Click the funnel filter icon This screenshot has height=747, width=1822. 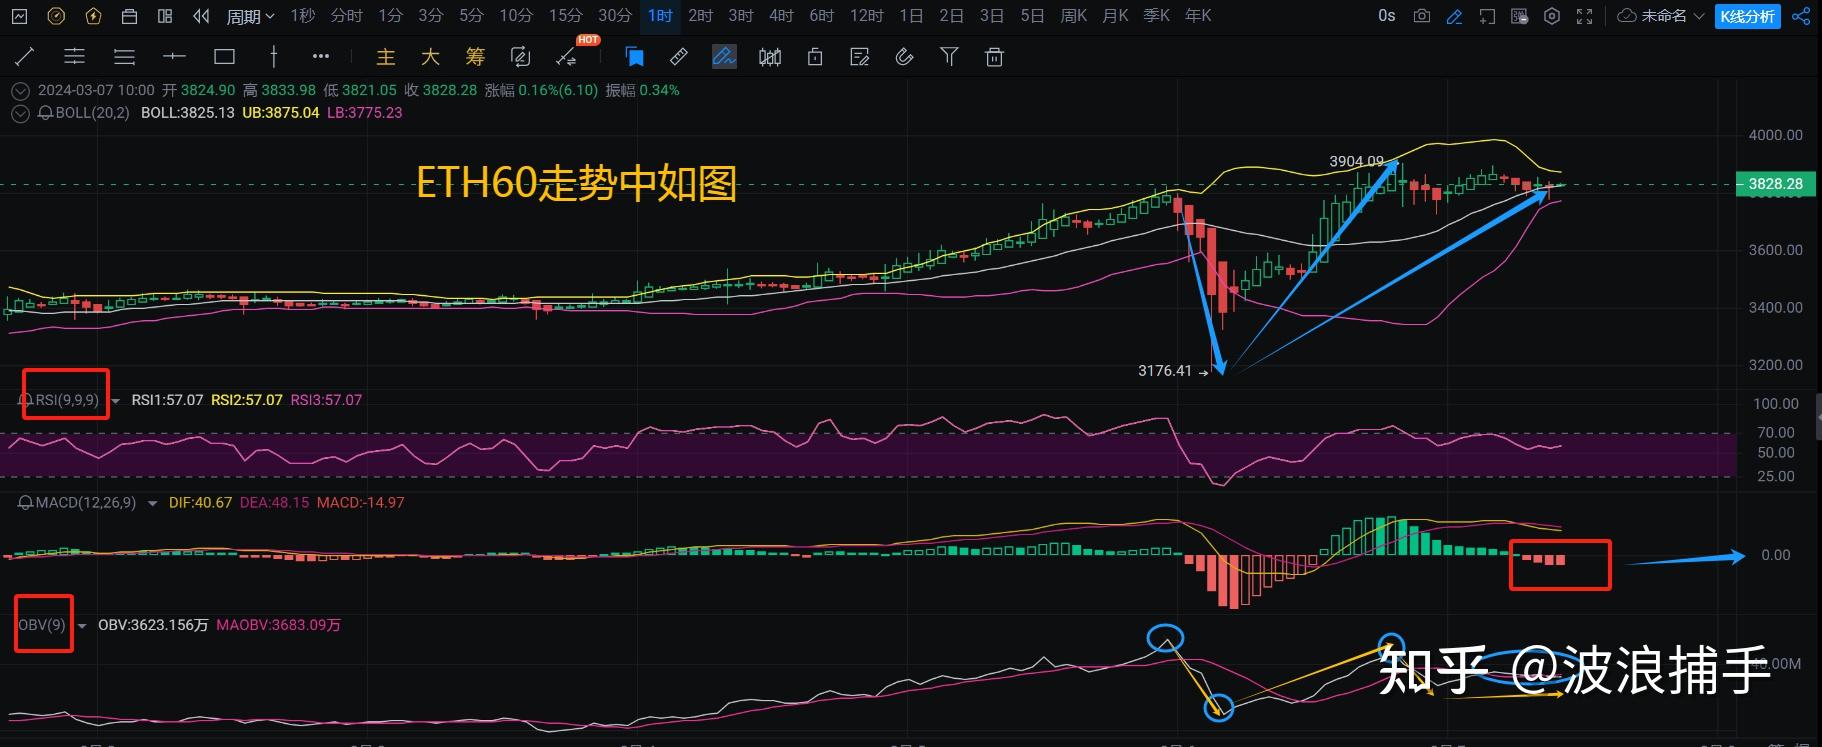[949, 57]
